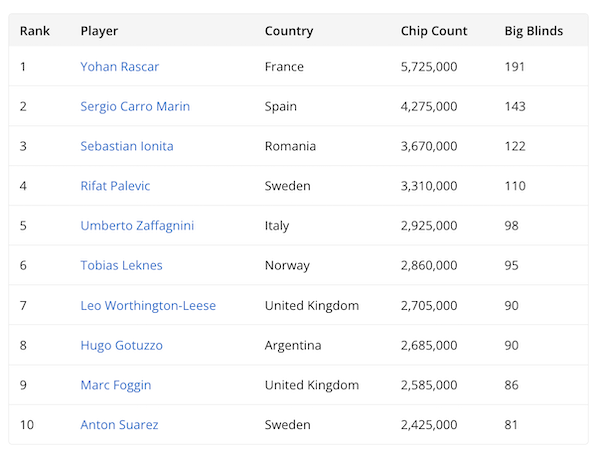The height and width of the screenshot is (454, 600).
Task: Click Leo Worthington-Leese link
Action: [148, 306]
